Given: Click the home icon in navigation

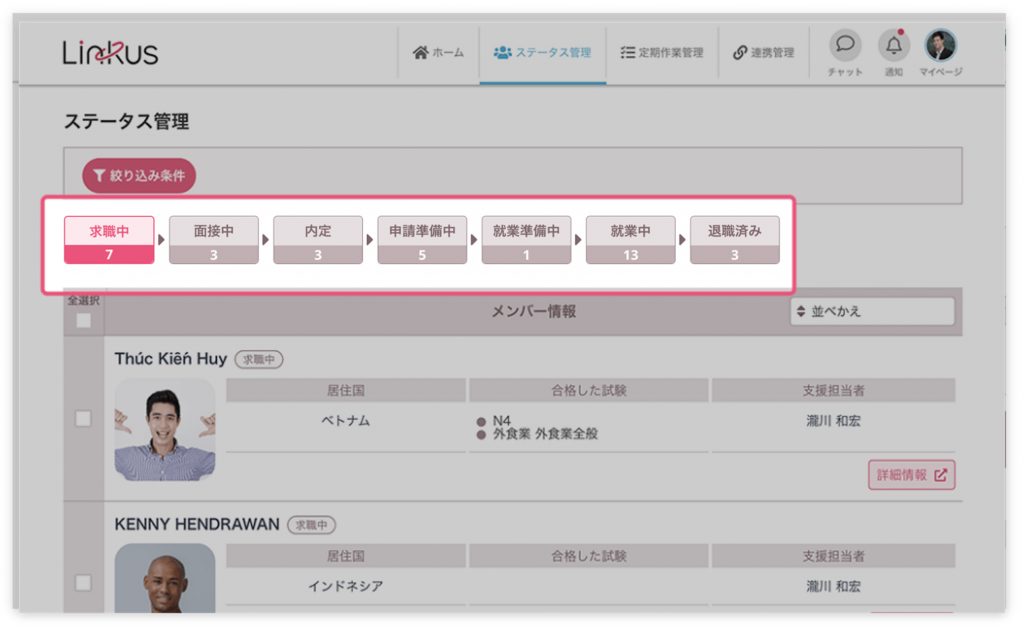Looking at the screenshot, I should click(x=421, y=53).
